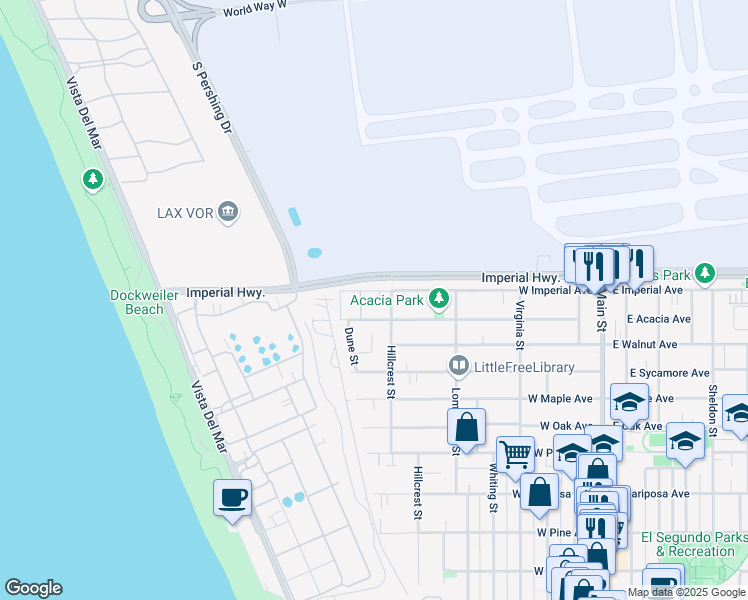
Task: Click the front restaurant marker on Main St
Action: [x=594, y=267]
